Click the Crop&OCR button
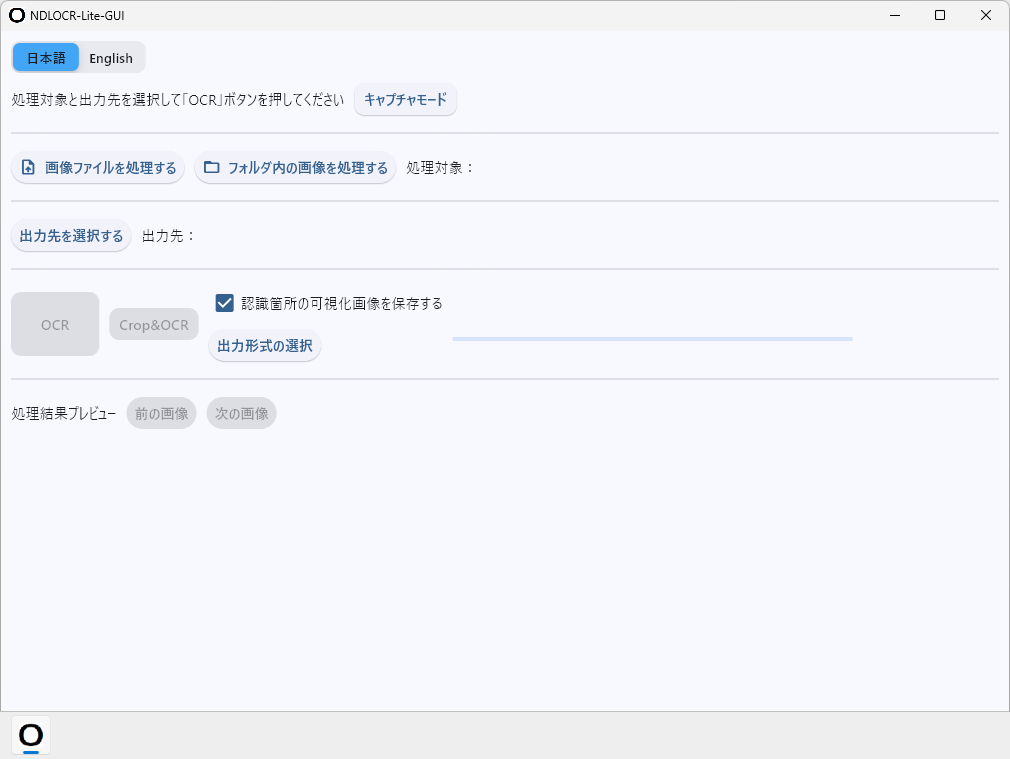 click(154, 325)
